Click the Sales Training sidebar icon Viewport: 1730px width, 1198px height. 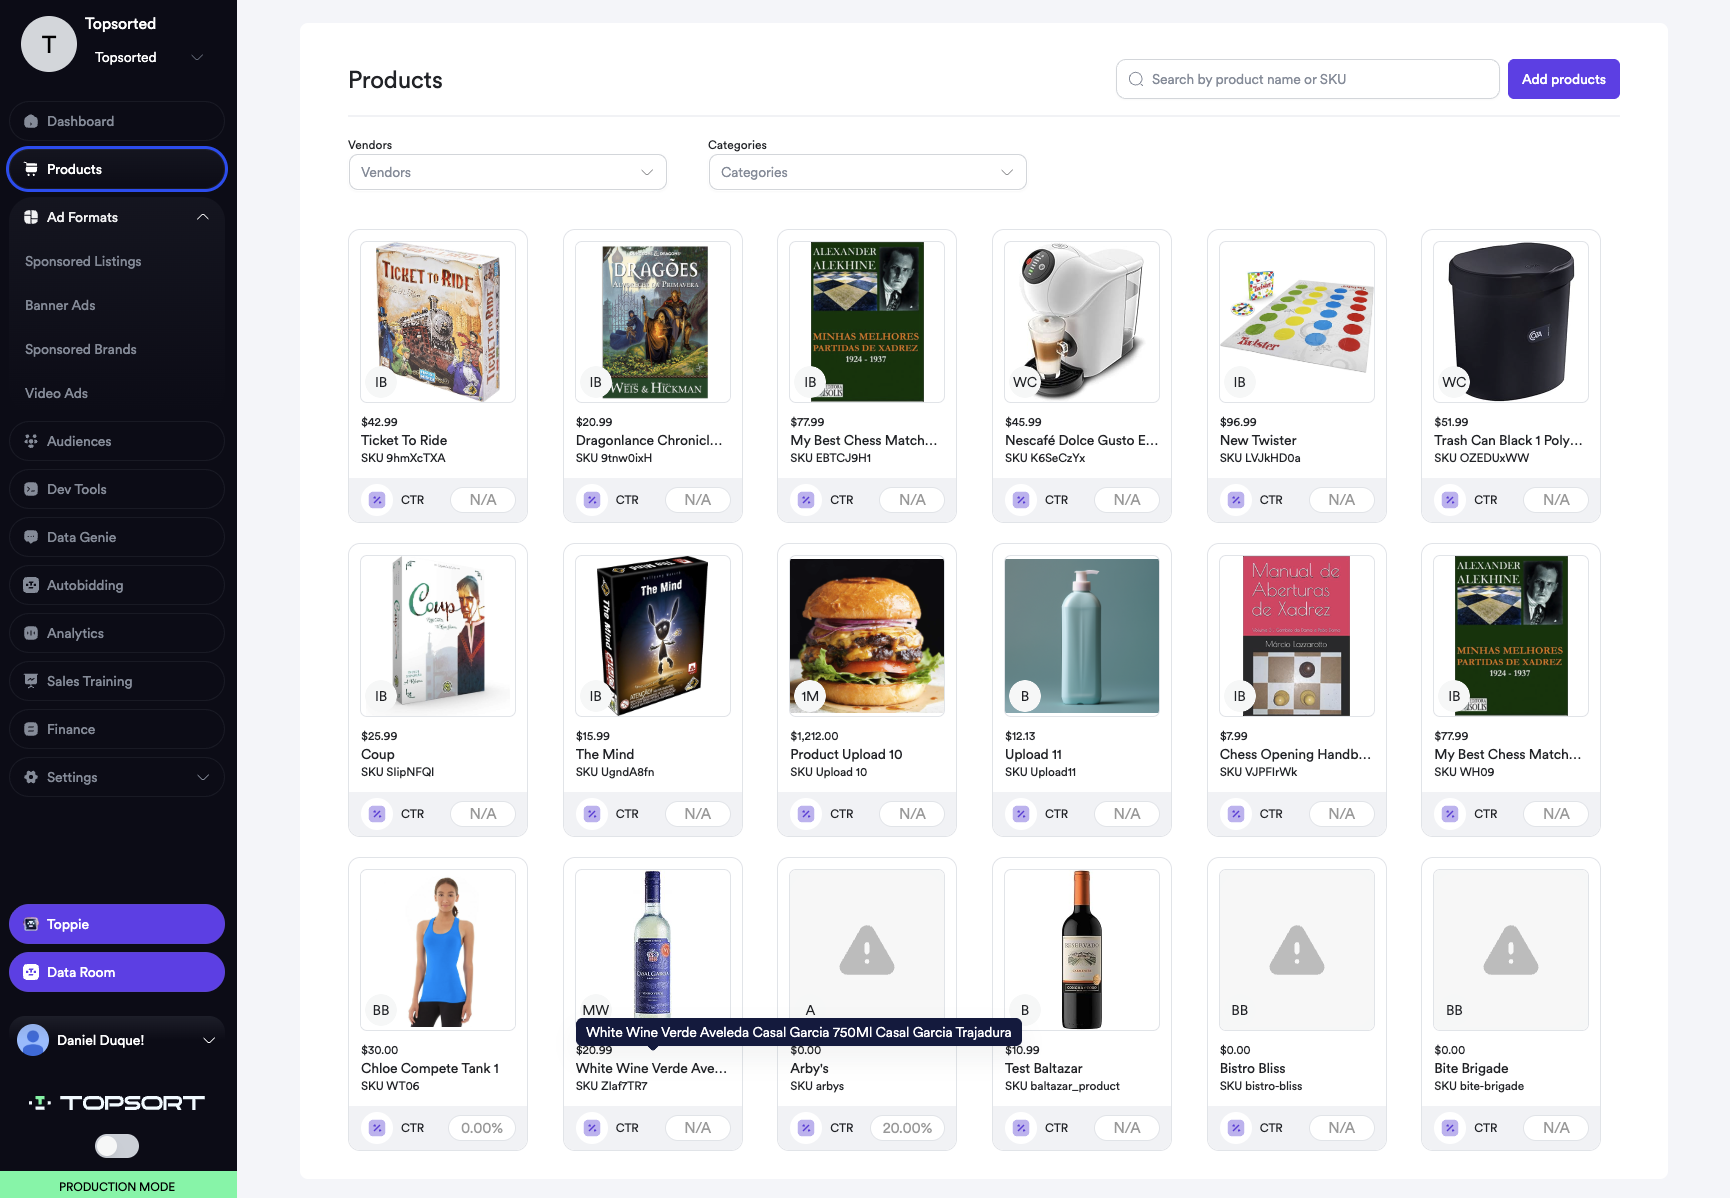[x=31, y=681]
